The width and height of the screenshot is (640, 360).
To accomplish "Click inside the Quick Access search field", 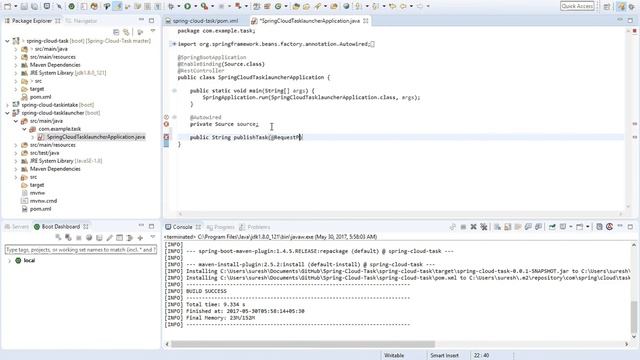I will 577,6.
